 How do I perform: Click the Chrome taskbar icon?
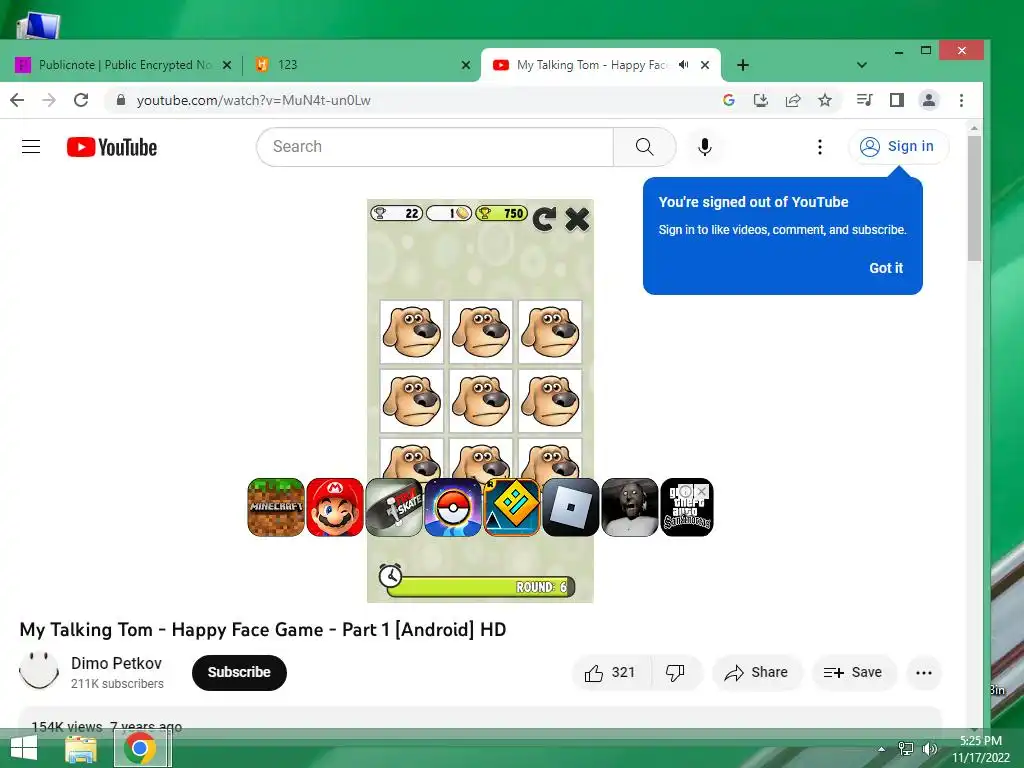tap(141, 748)
